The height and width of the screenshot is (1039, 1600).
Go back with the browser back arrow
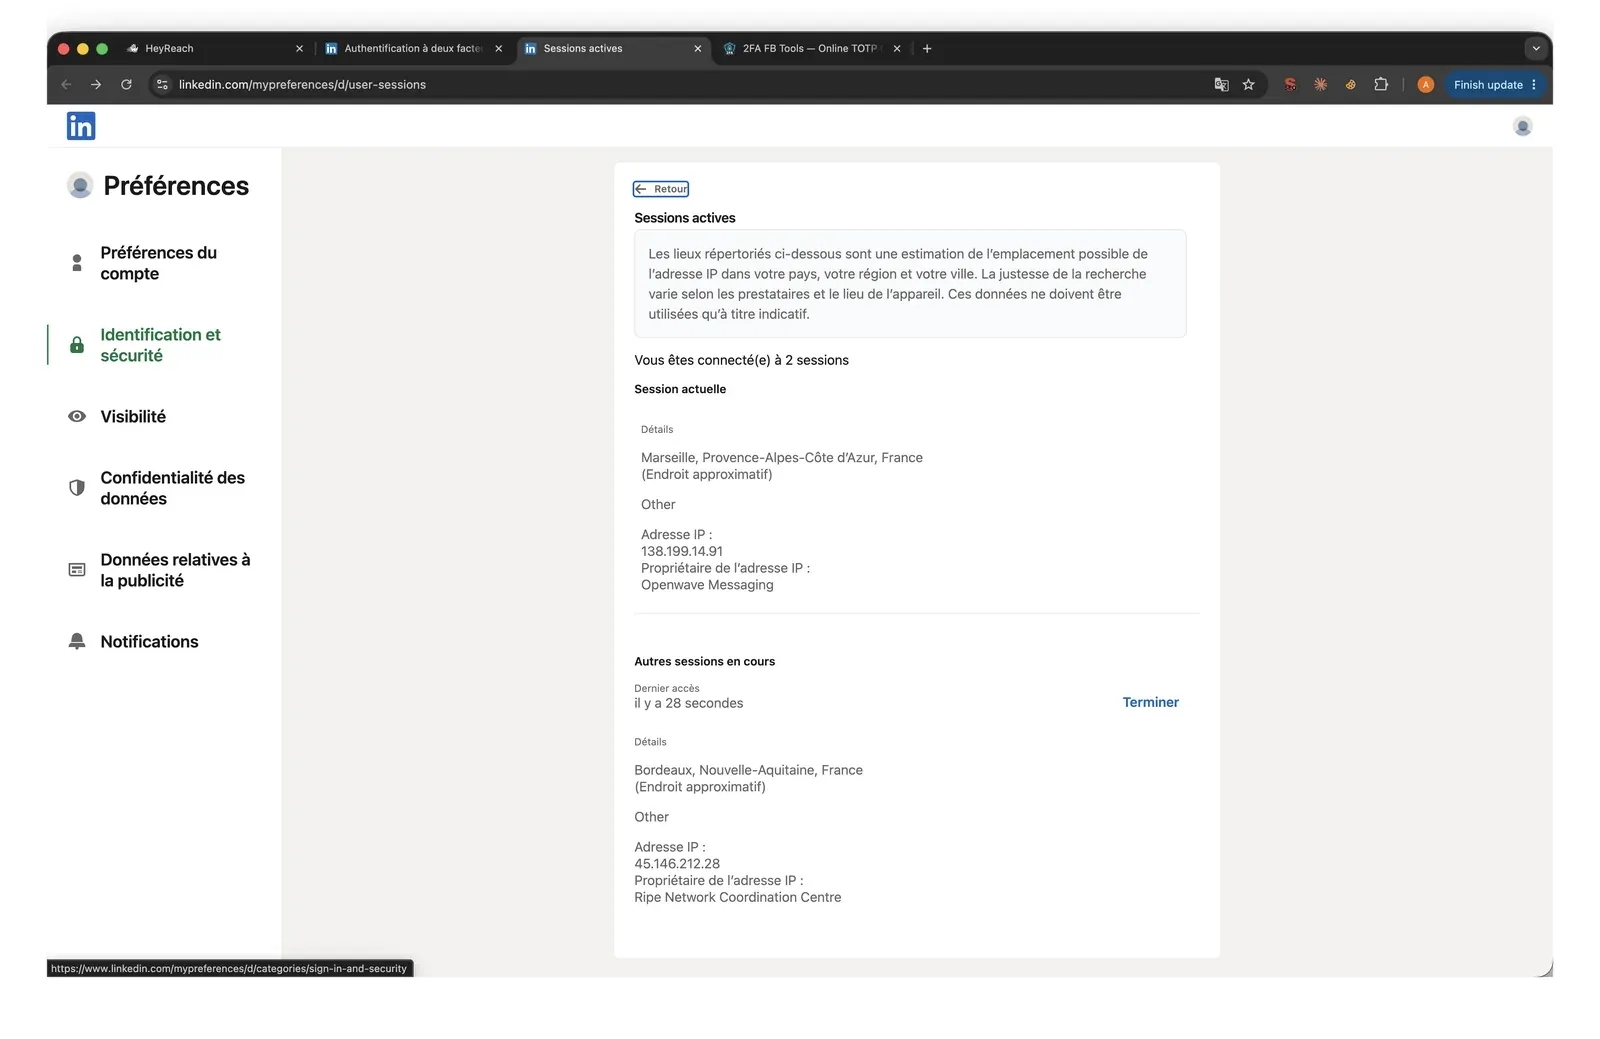66,85
